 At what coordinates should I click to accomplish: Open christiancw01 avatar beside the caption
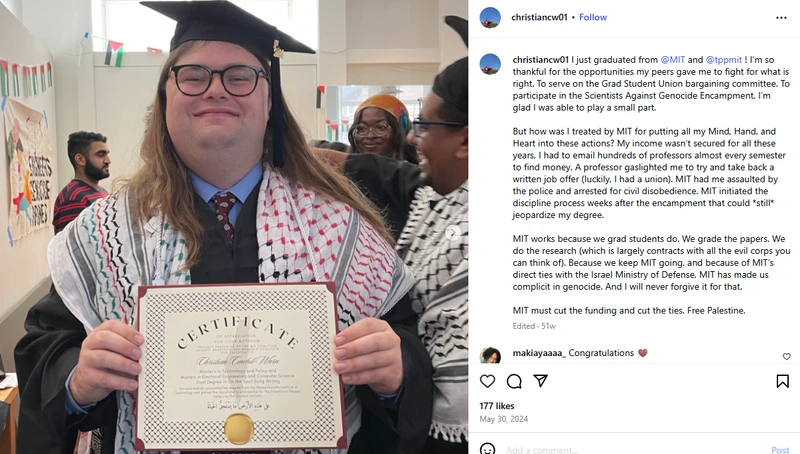(490, 64)
